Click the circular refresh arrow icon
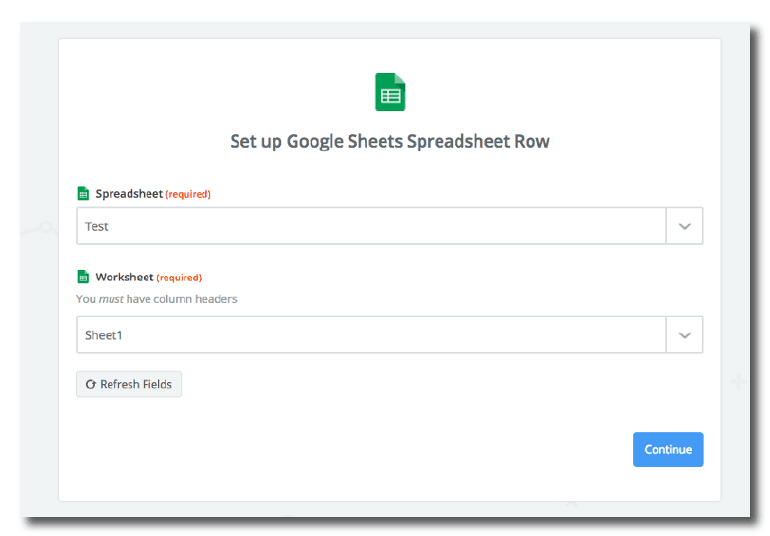Viewport: 770px width, 536px height. (90, 384)
